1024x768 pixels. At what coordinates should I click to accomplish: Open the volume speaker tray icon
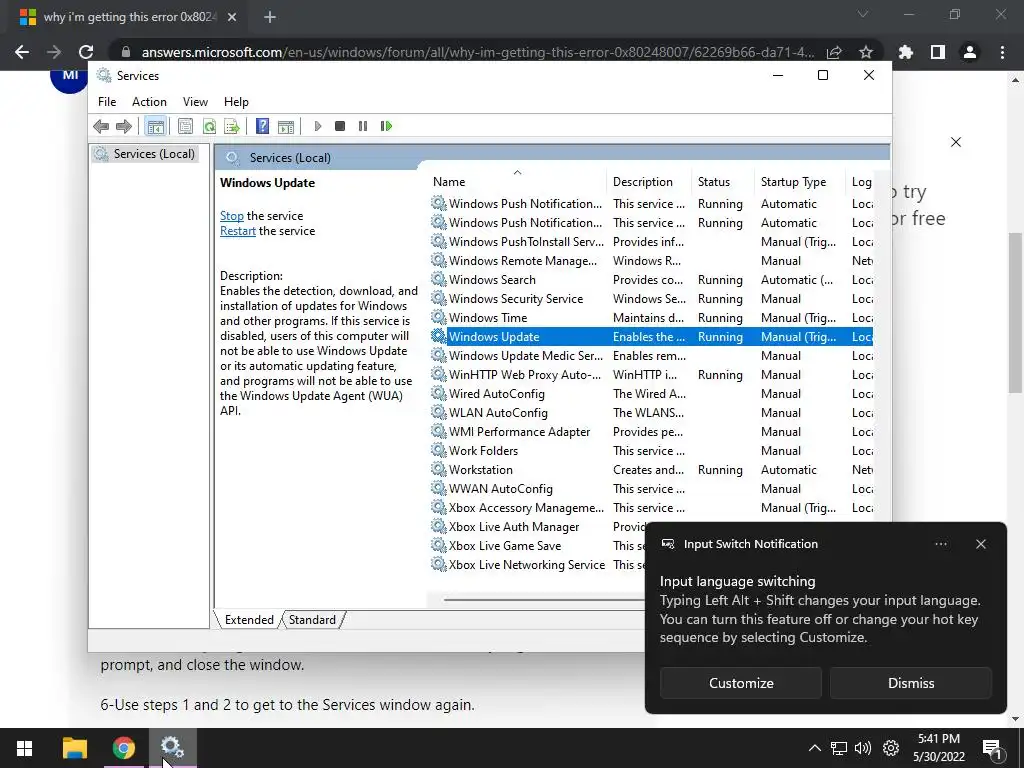[x=863, y=748]
